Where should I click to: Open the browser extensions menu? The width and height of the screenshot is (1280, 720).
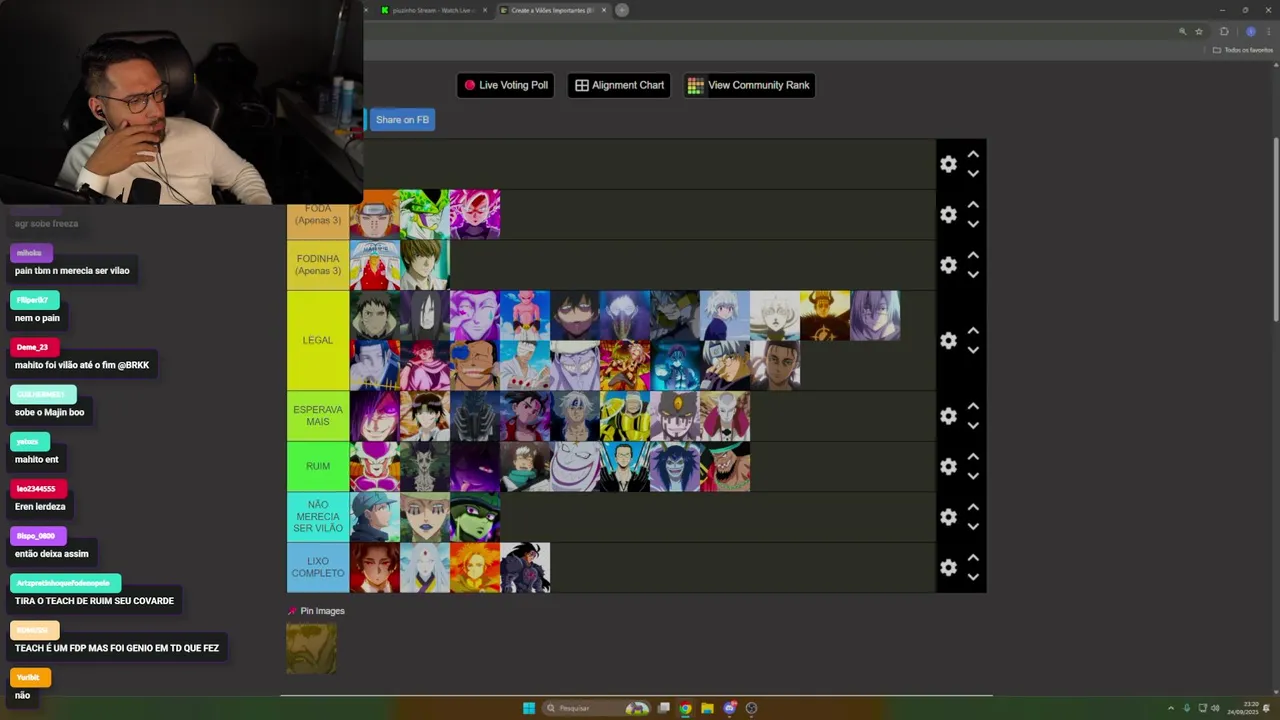(x=1224, y=31)
